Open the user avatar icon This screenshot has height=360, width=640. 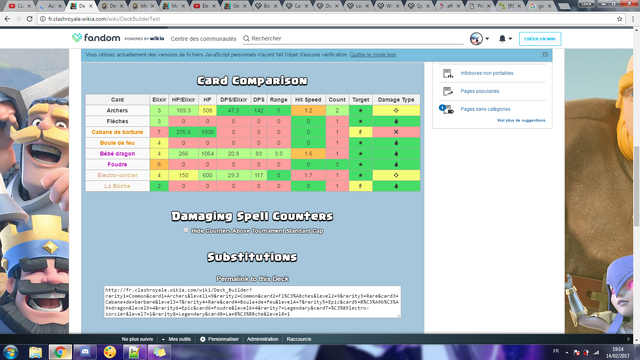coord(476,39)
